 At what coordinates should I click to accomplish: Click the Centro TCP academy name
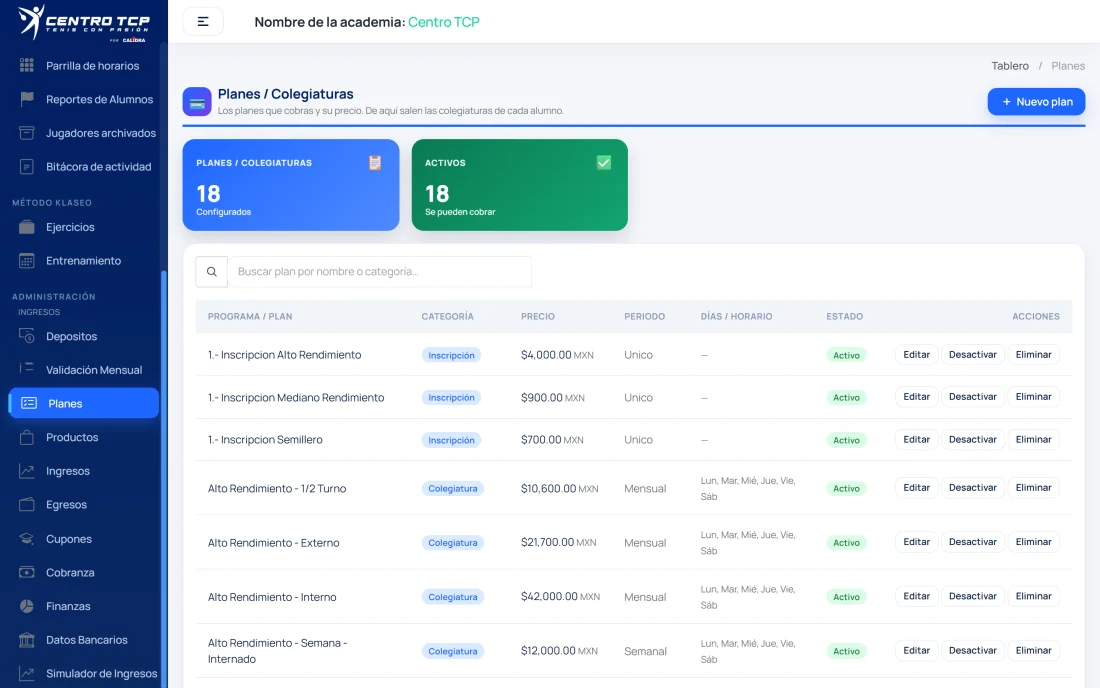(443, 22)
